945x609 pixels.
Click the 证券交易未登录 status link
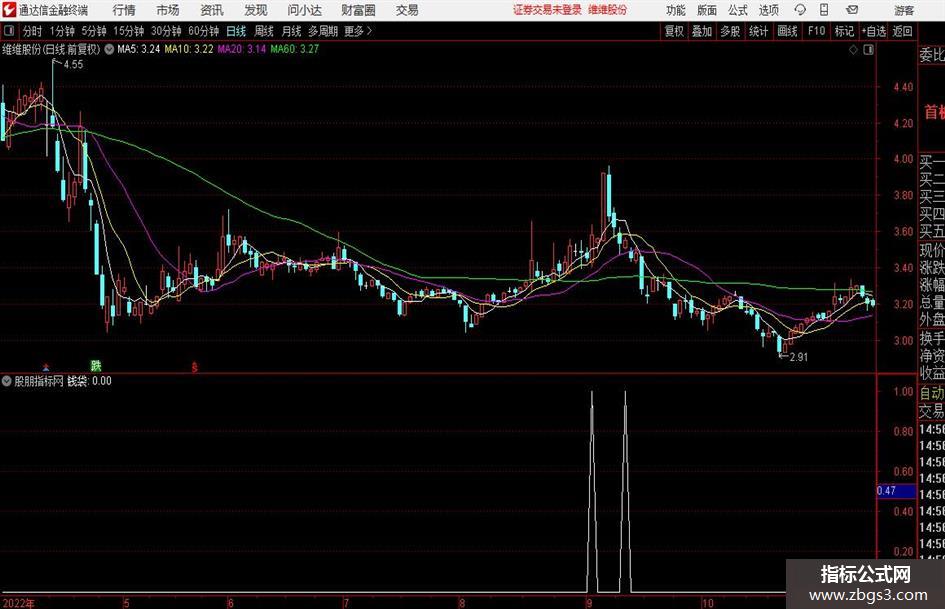pos(547,10)
